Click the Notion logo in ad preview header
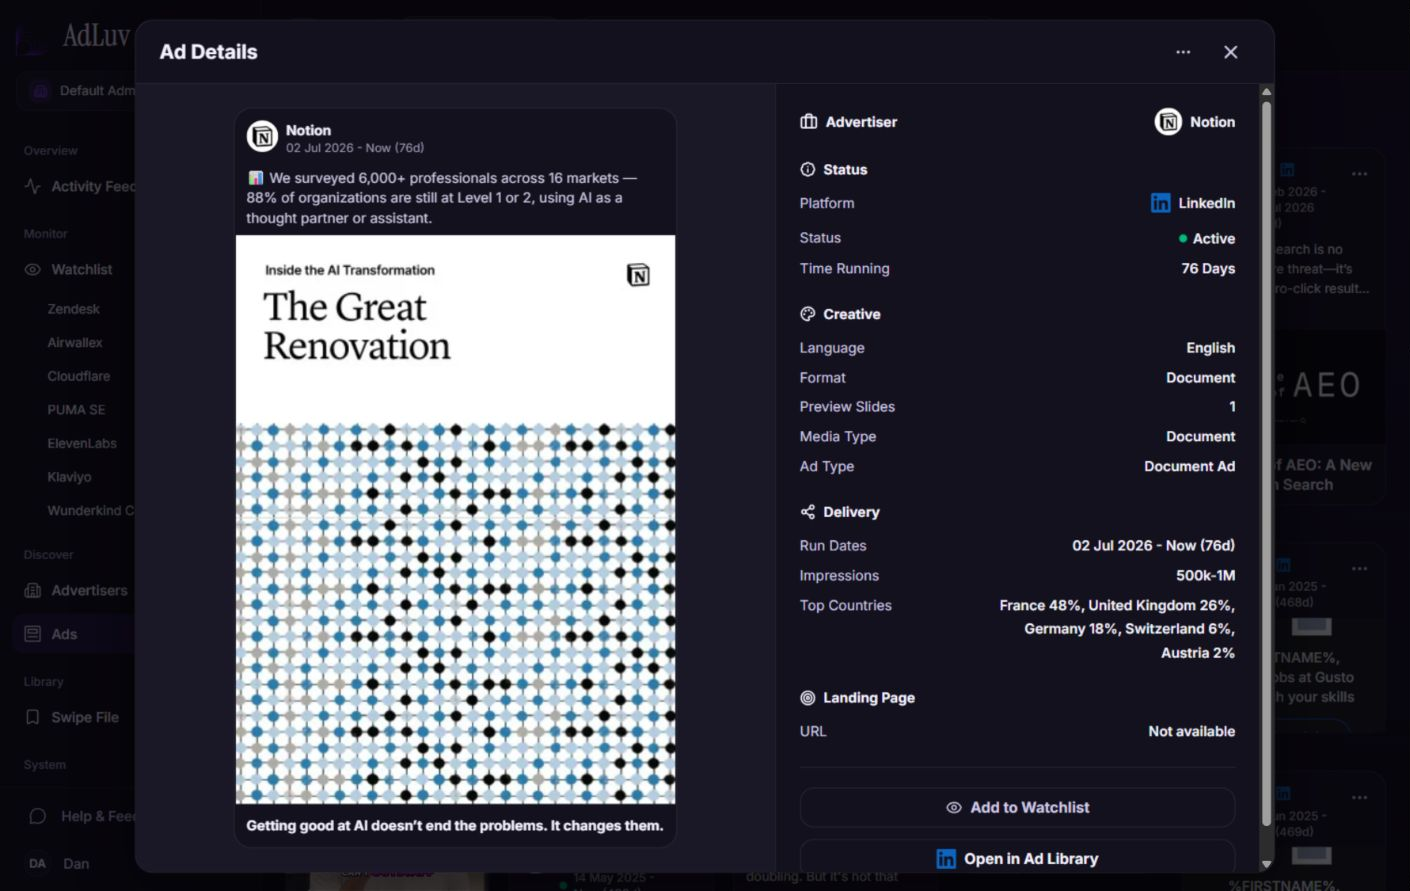This screenshot has height=891, width=1410. tap(262, 137)
